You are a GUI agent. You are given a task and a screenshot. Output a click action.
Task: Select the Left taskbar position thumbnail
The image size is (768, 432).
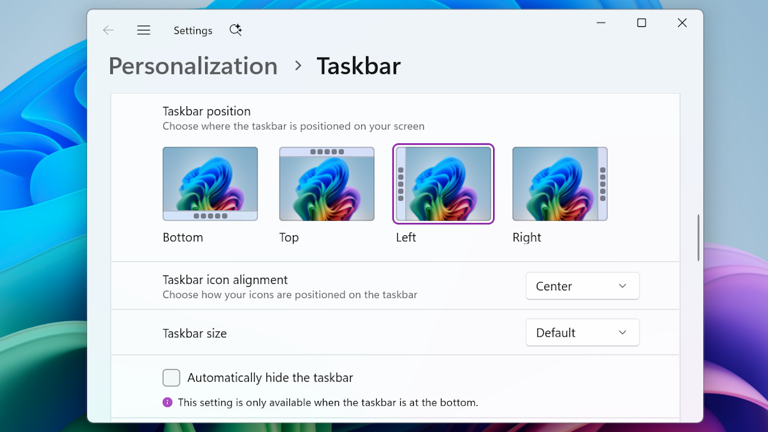(x=443, y=184)
